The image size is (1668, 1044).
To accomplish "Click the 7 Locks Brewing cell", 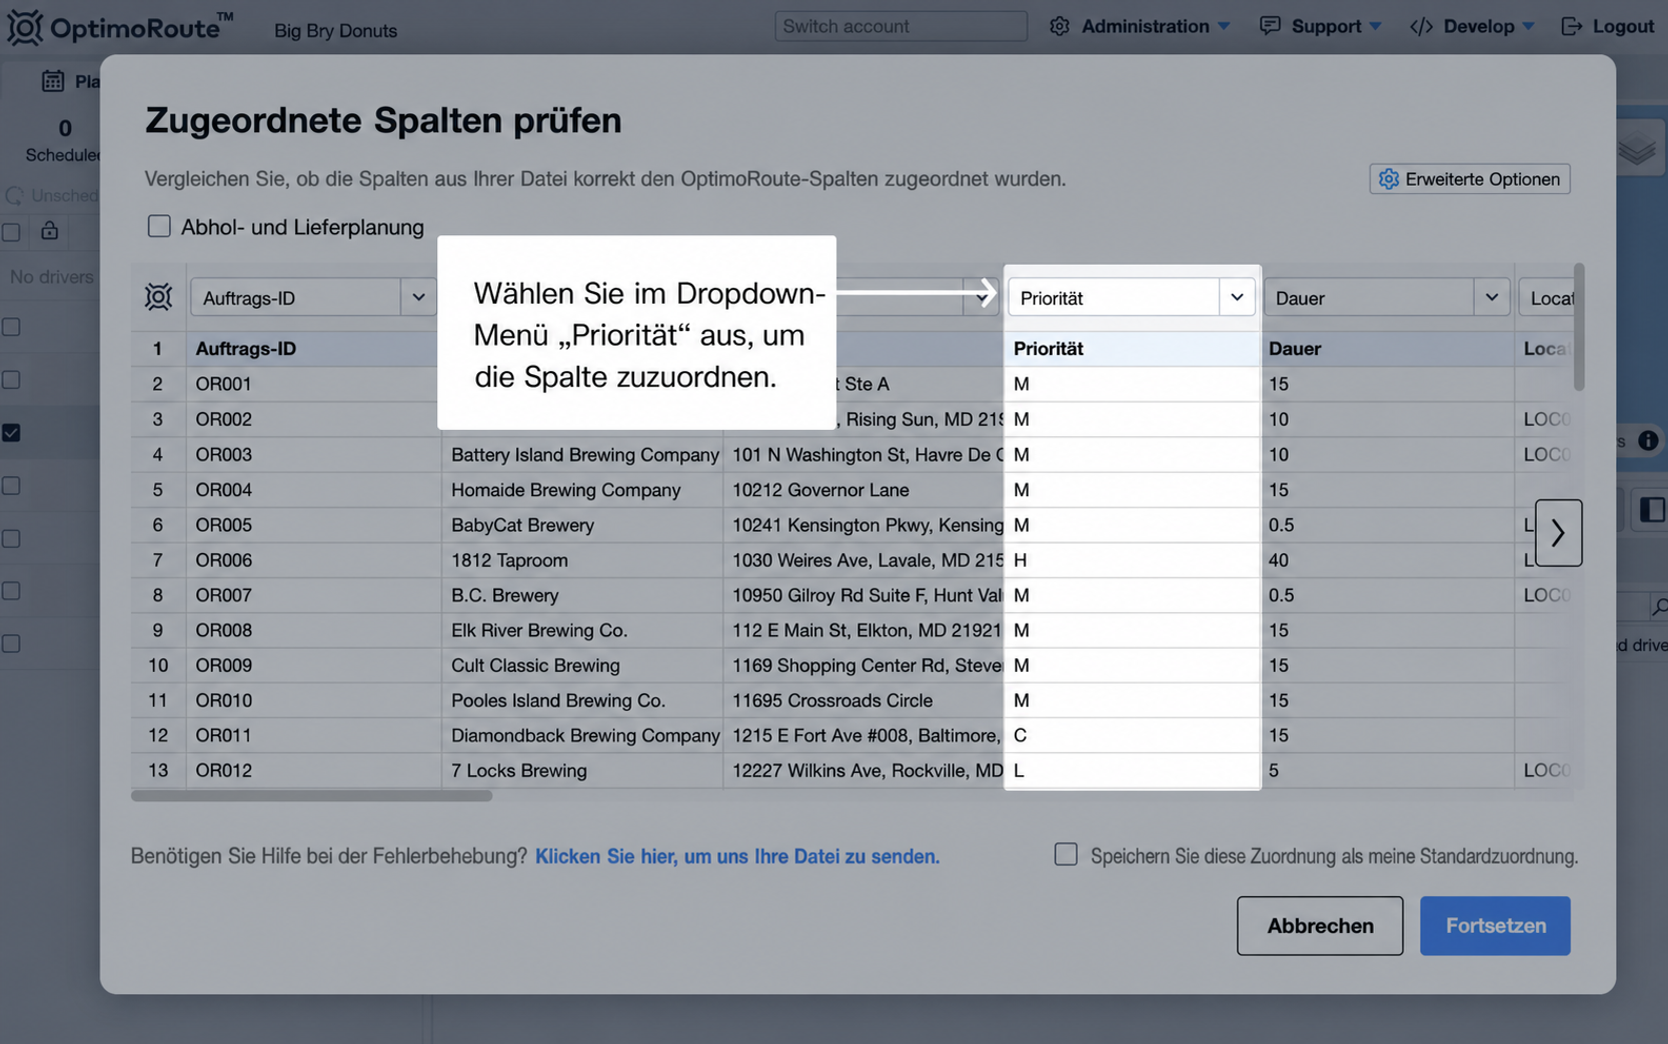I will [x=582, y=770].
